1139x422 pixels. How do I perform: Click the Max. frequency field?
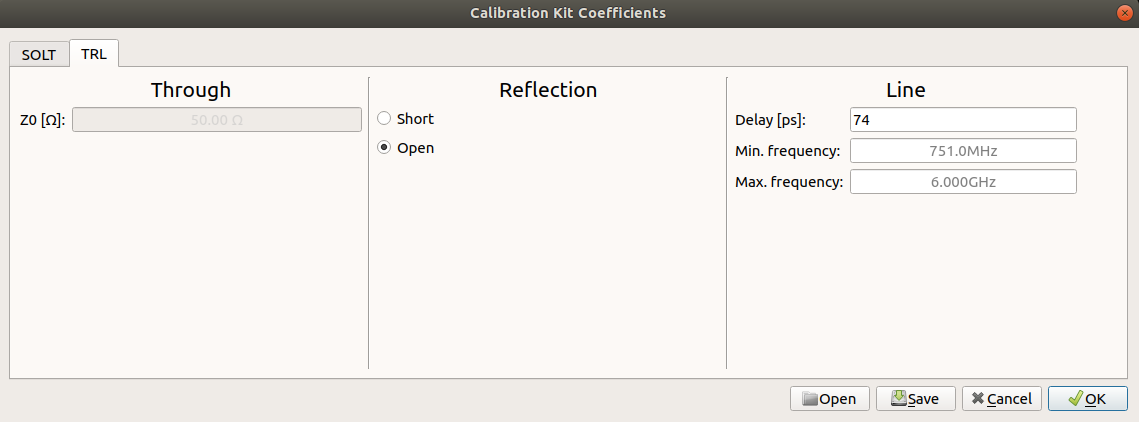pos(962,182)
